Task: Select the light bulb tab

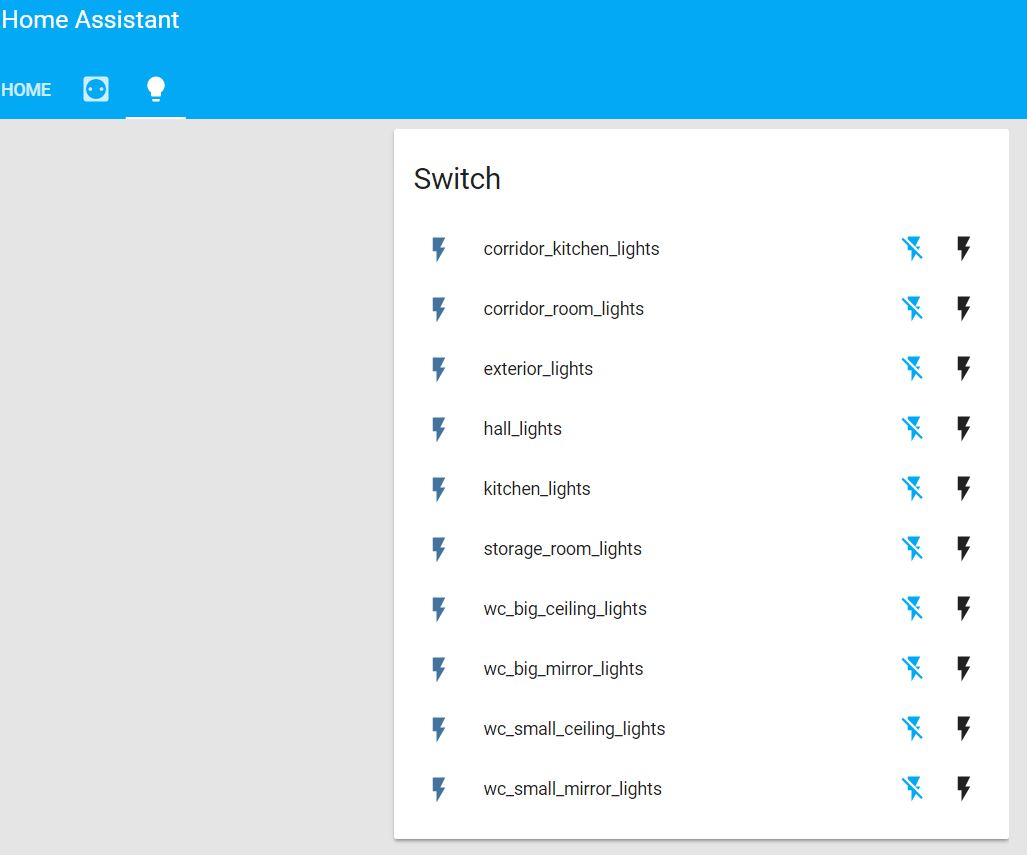Action: [x=156, y=90]
